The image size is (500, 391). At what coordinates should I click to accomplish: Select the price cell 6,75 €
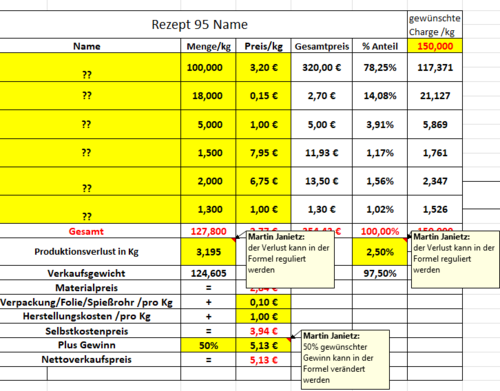263,181
